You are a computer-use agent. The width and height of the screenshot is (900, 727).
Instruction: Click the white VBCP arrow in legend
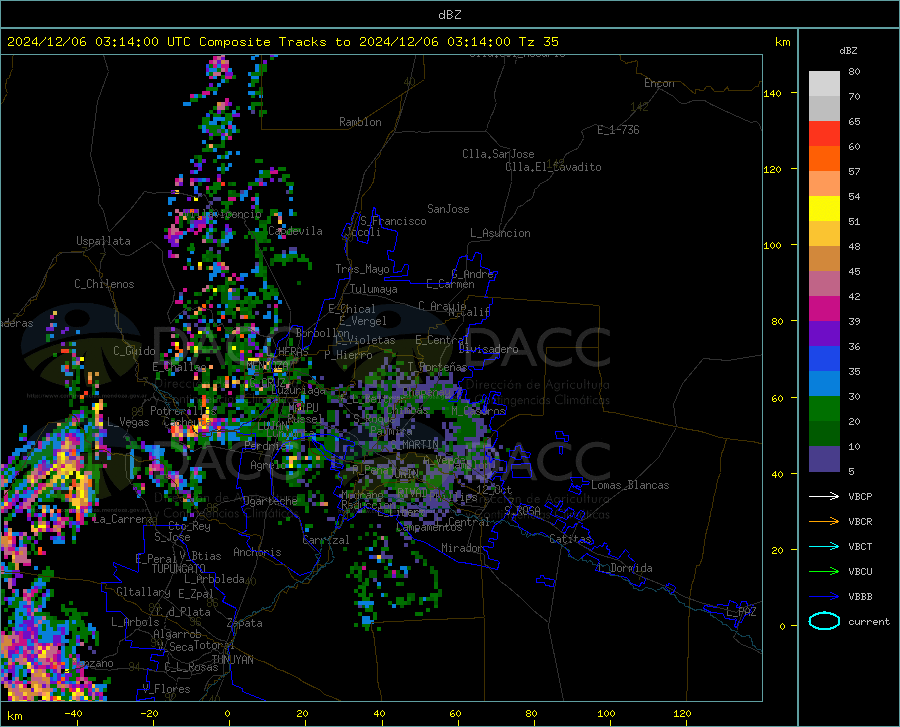coord(824,496)
